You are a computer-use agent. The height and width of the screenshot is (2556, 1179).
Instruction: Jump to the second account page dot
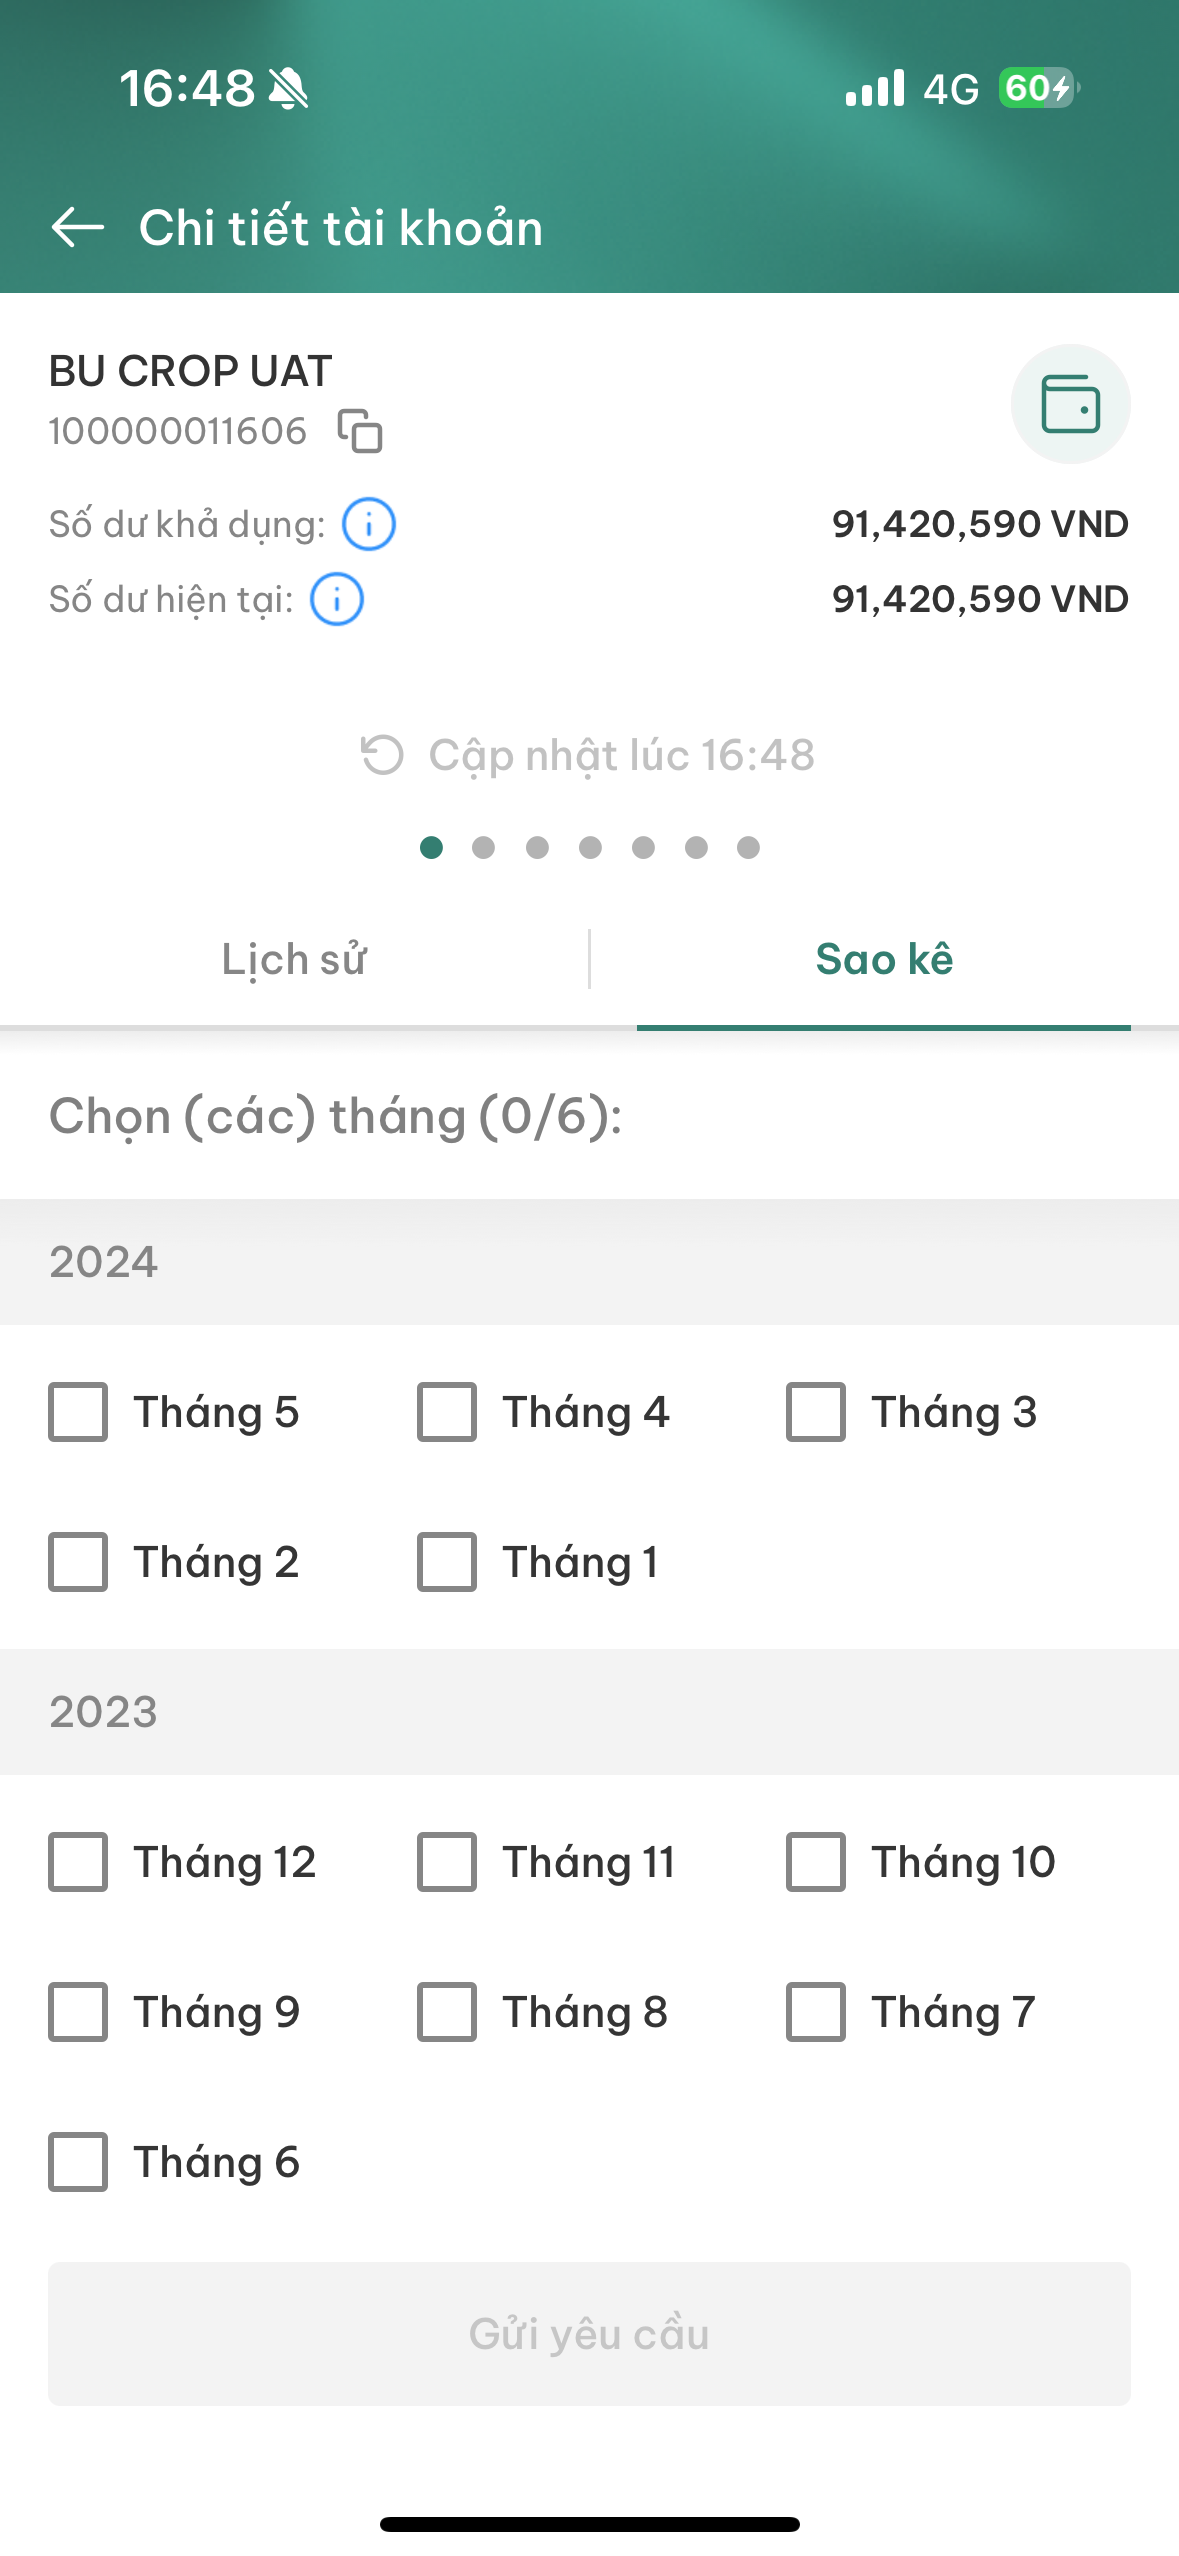click(484, 848)
